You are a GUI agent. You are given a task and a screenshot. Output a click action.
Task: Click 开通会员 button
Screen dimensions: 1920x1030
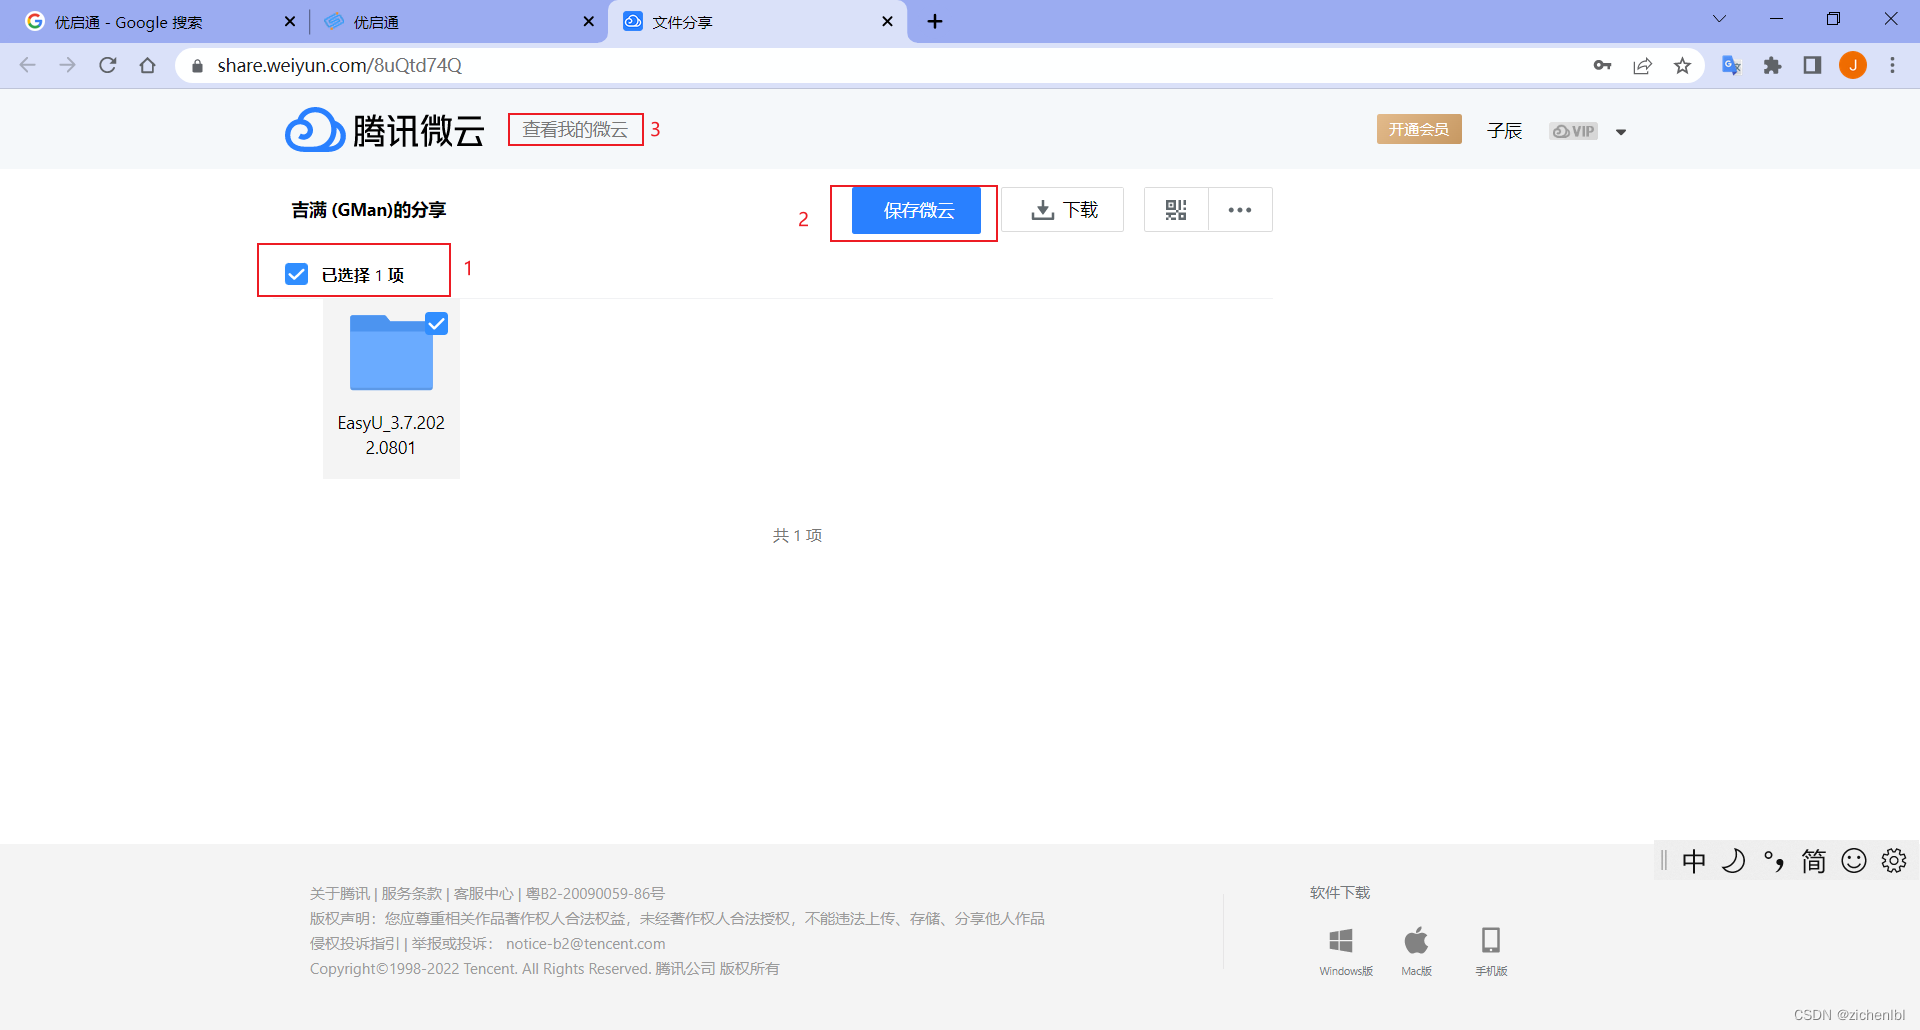[1419, 129]
